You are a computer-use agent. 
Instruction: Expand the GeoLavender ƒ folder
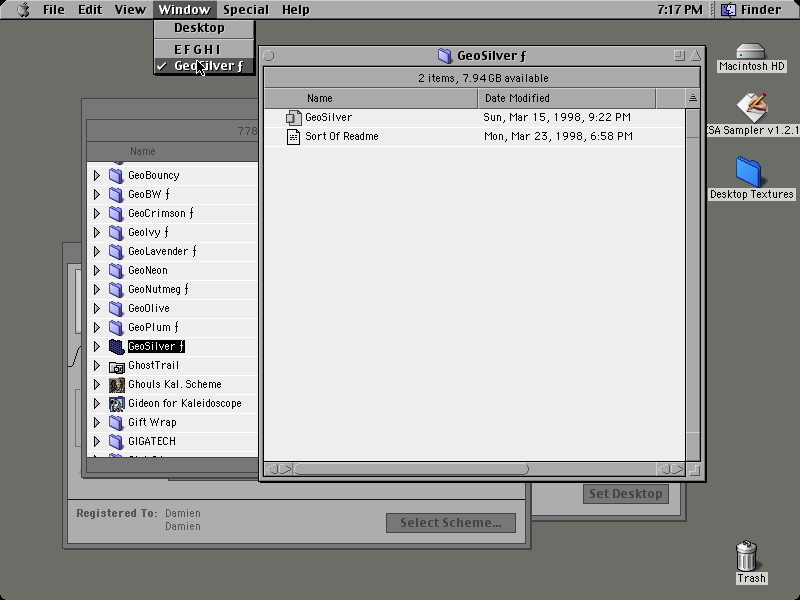pos(96,252)
